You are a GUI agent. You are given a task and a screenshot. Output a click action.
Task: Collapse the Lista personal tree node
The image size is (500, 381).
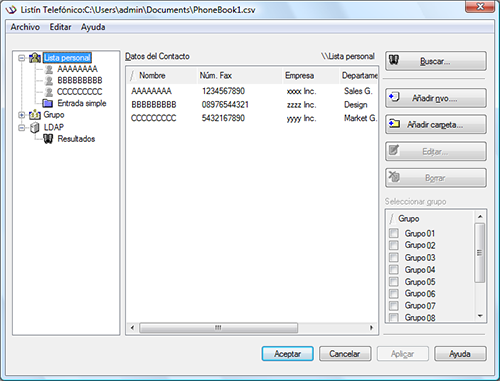pos(22,58)
